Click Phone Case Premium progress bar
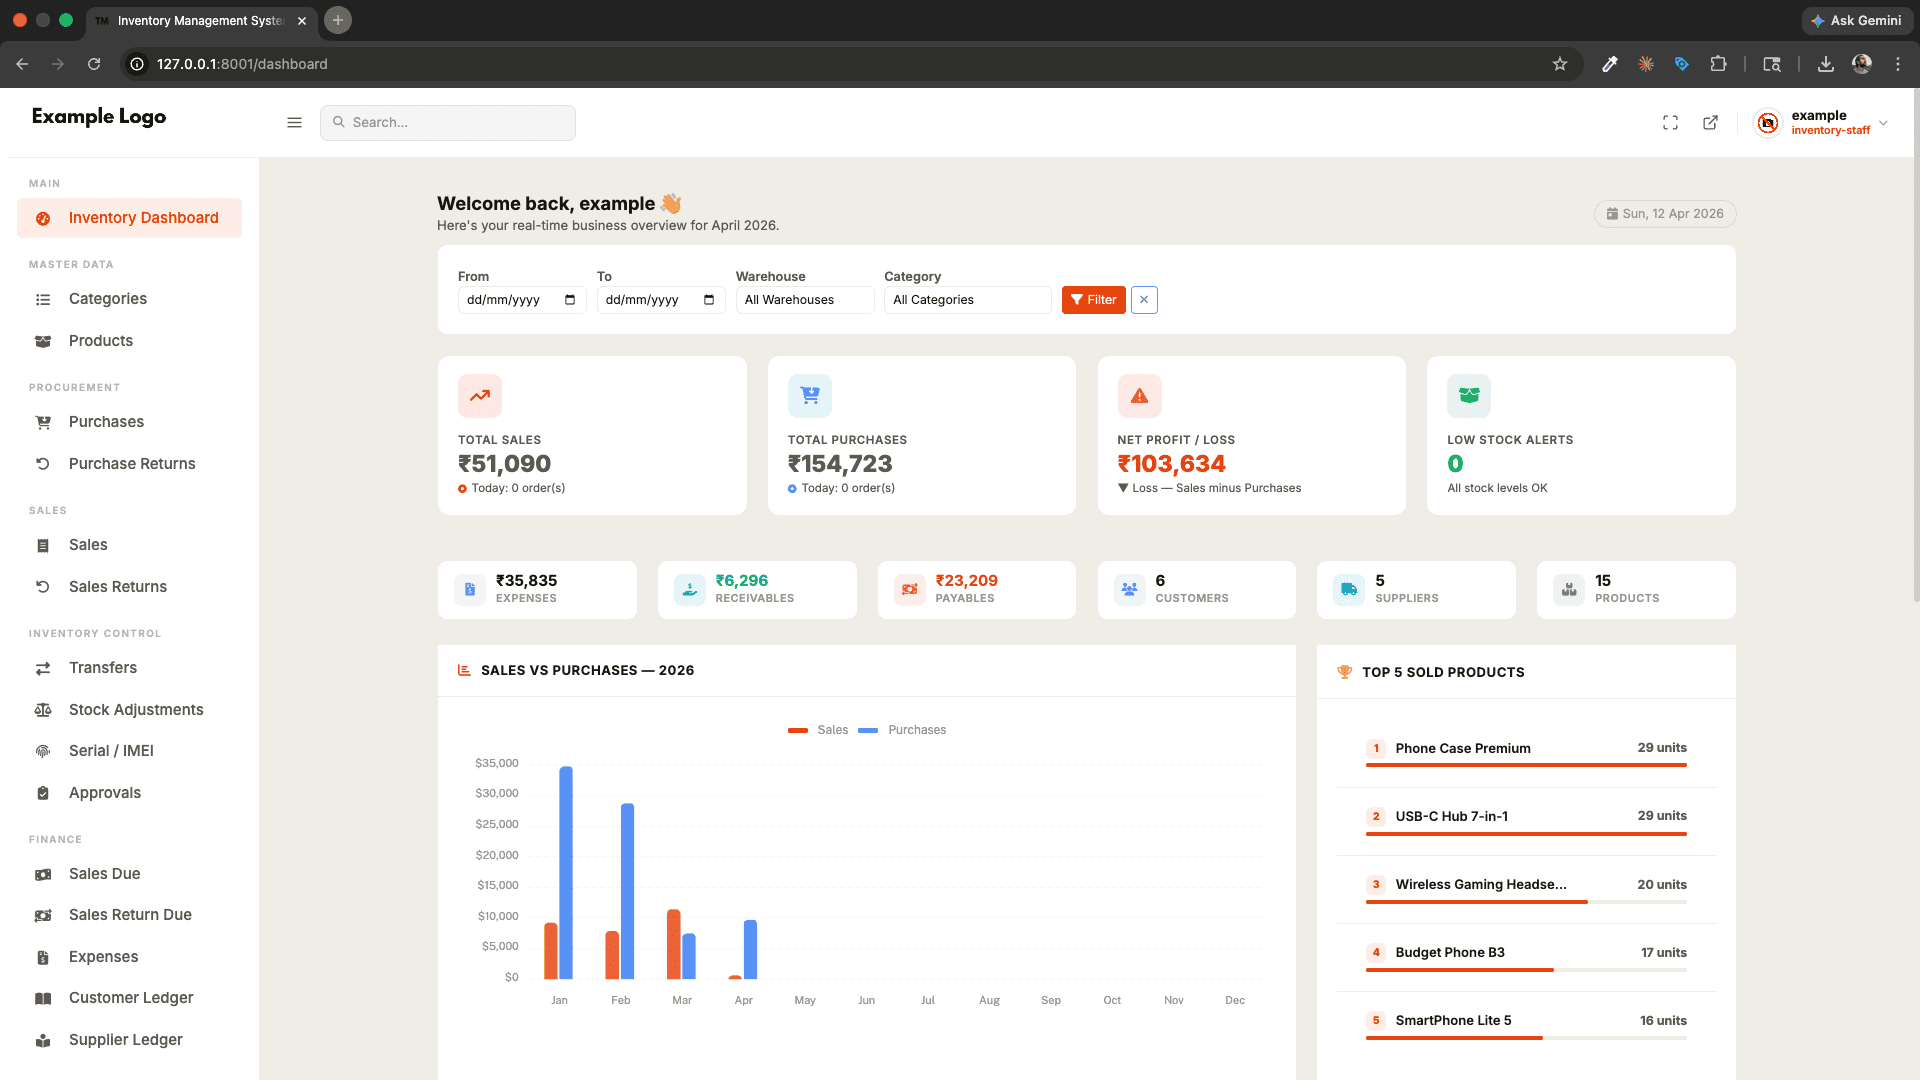Image resolution: width=1920 pixels, height=1080 pixels. pos(1526,766)
